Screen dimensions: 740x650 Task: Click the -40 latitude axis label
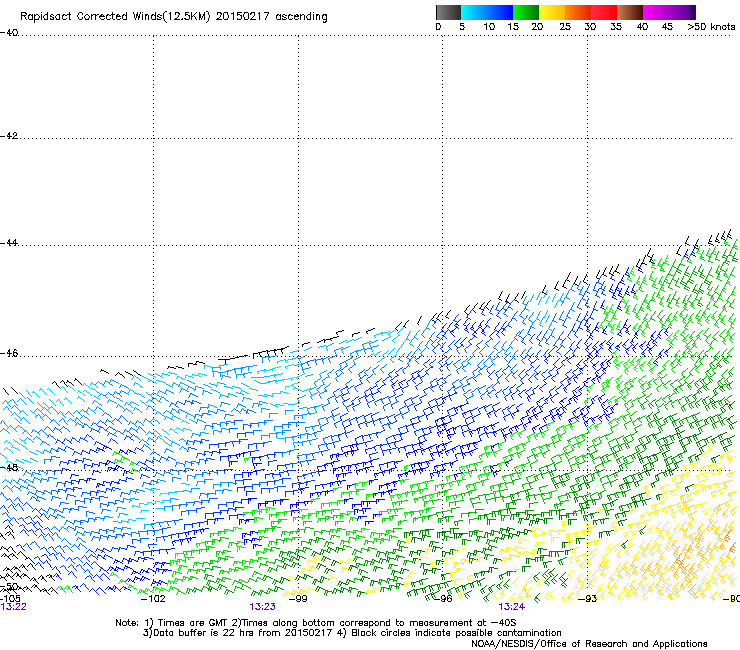tap(9, 33)
